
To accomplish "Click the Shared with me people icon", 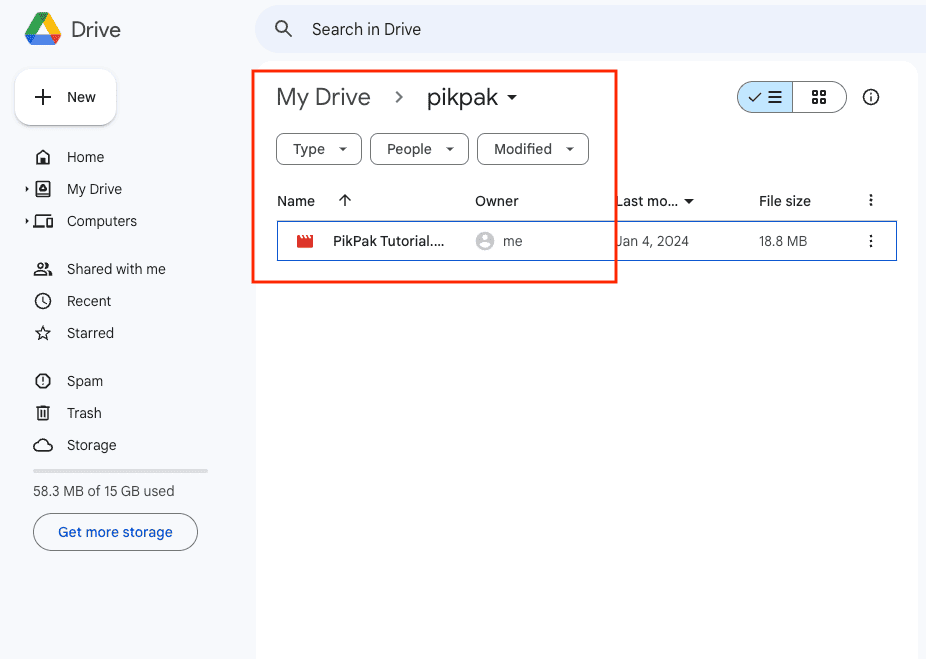I will (43, 269).
